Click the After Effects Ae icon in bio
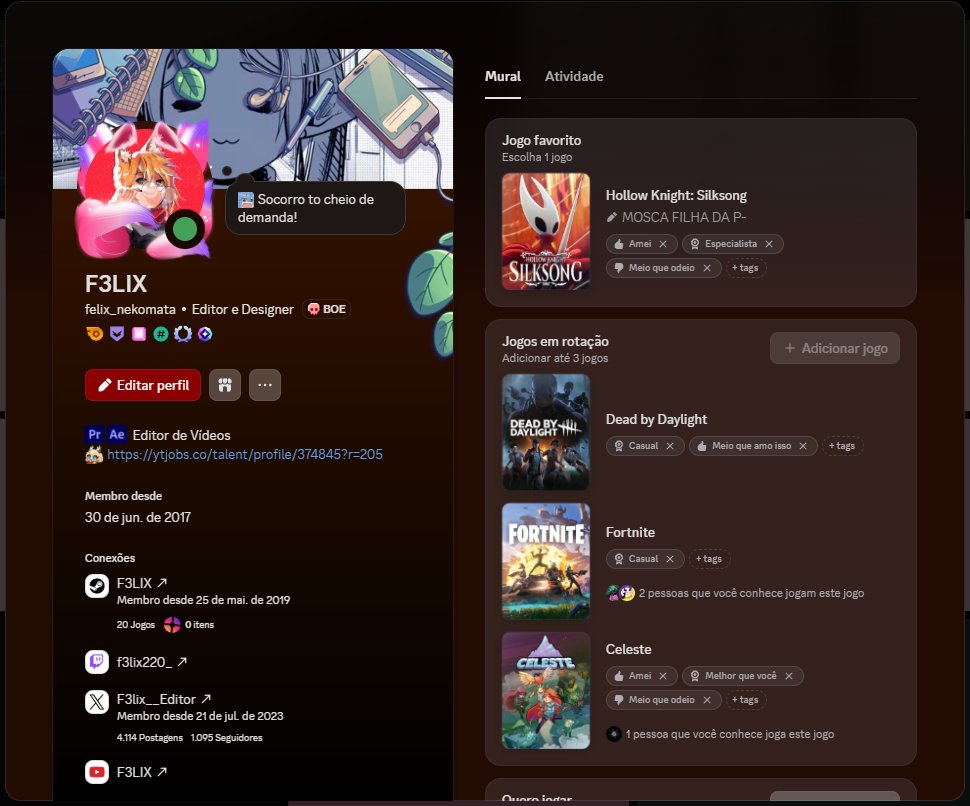The image size is (970, 806). pyautogui.click(x=117, y=434)
